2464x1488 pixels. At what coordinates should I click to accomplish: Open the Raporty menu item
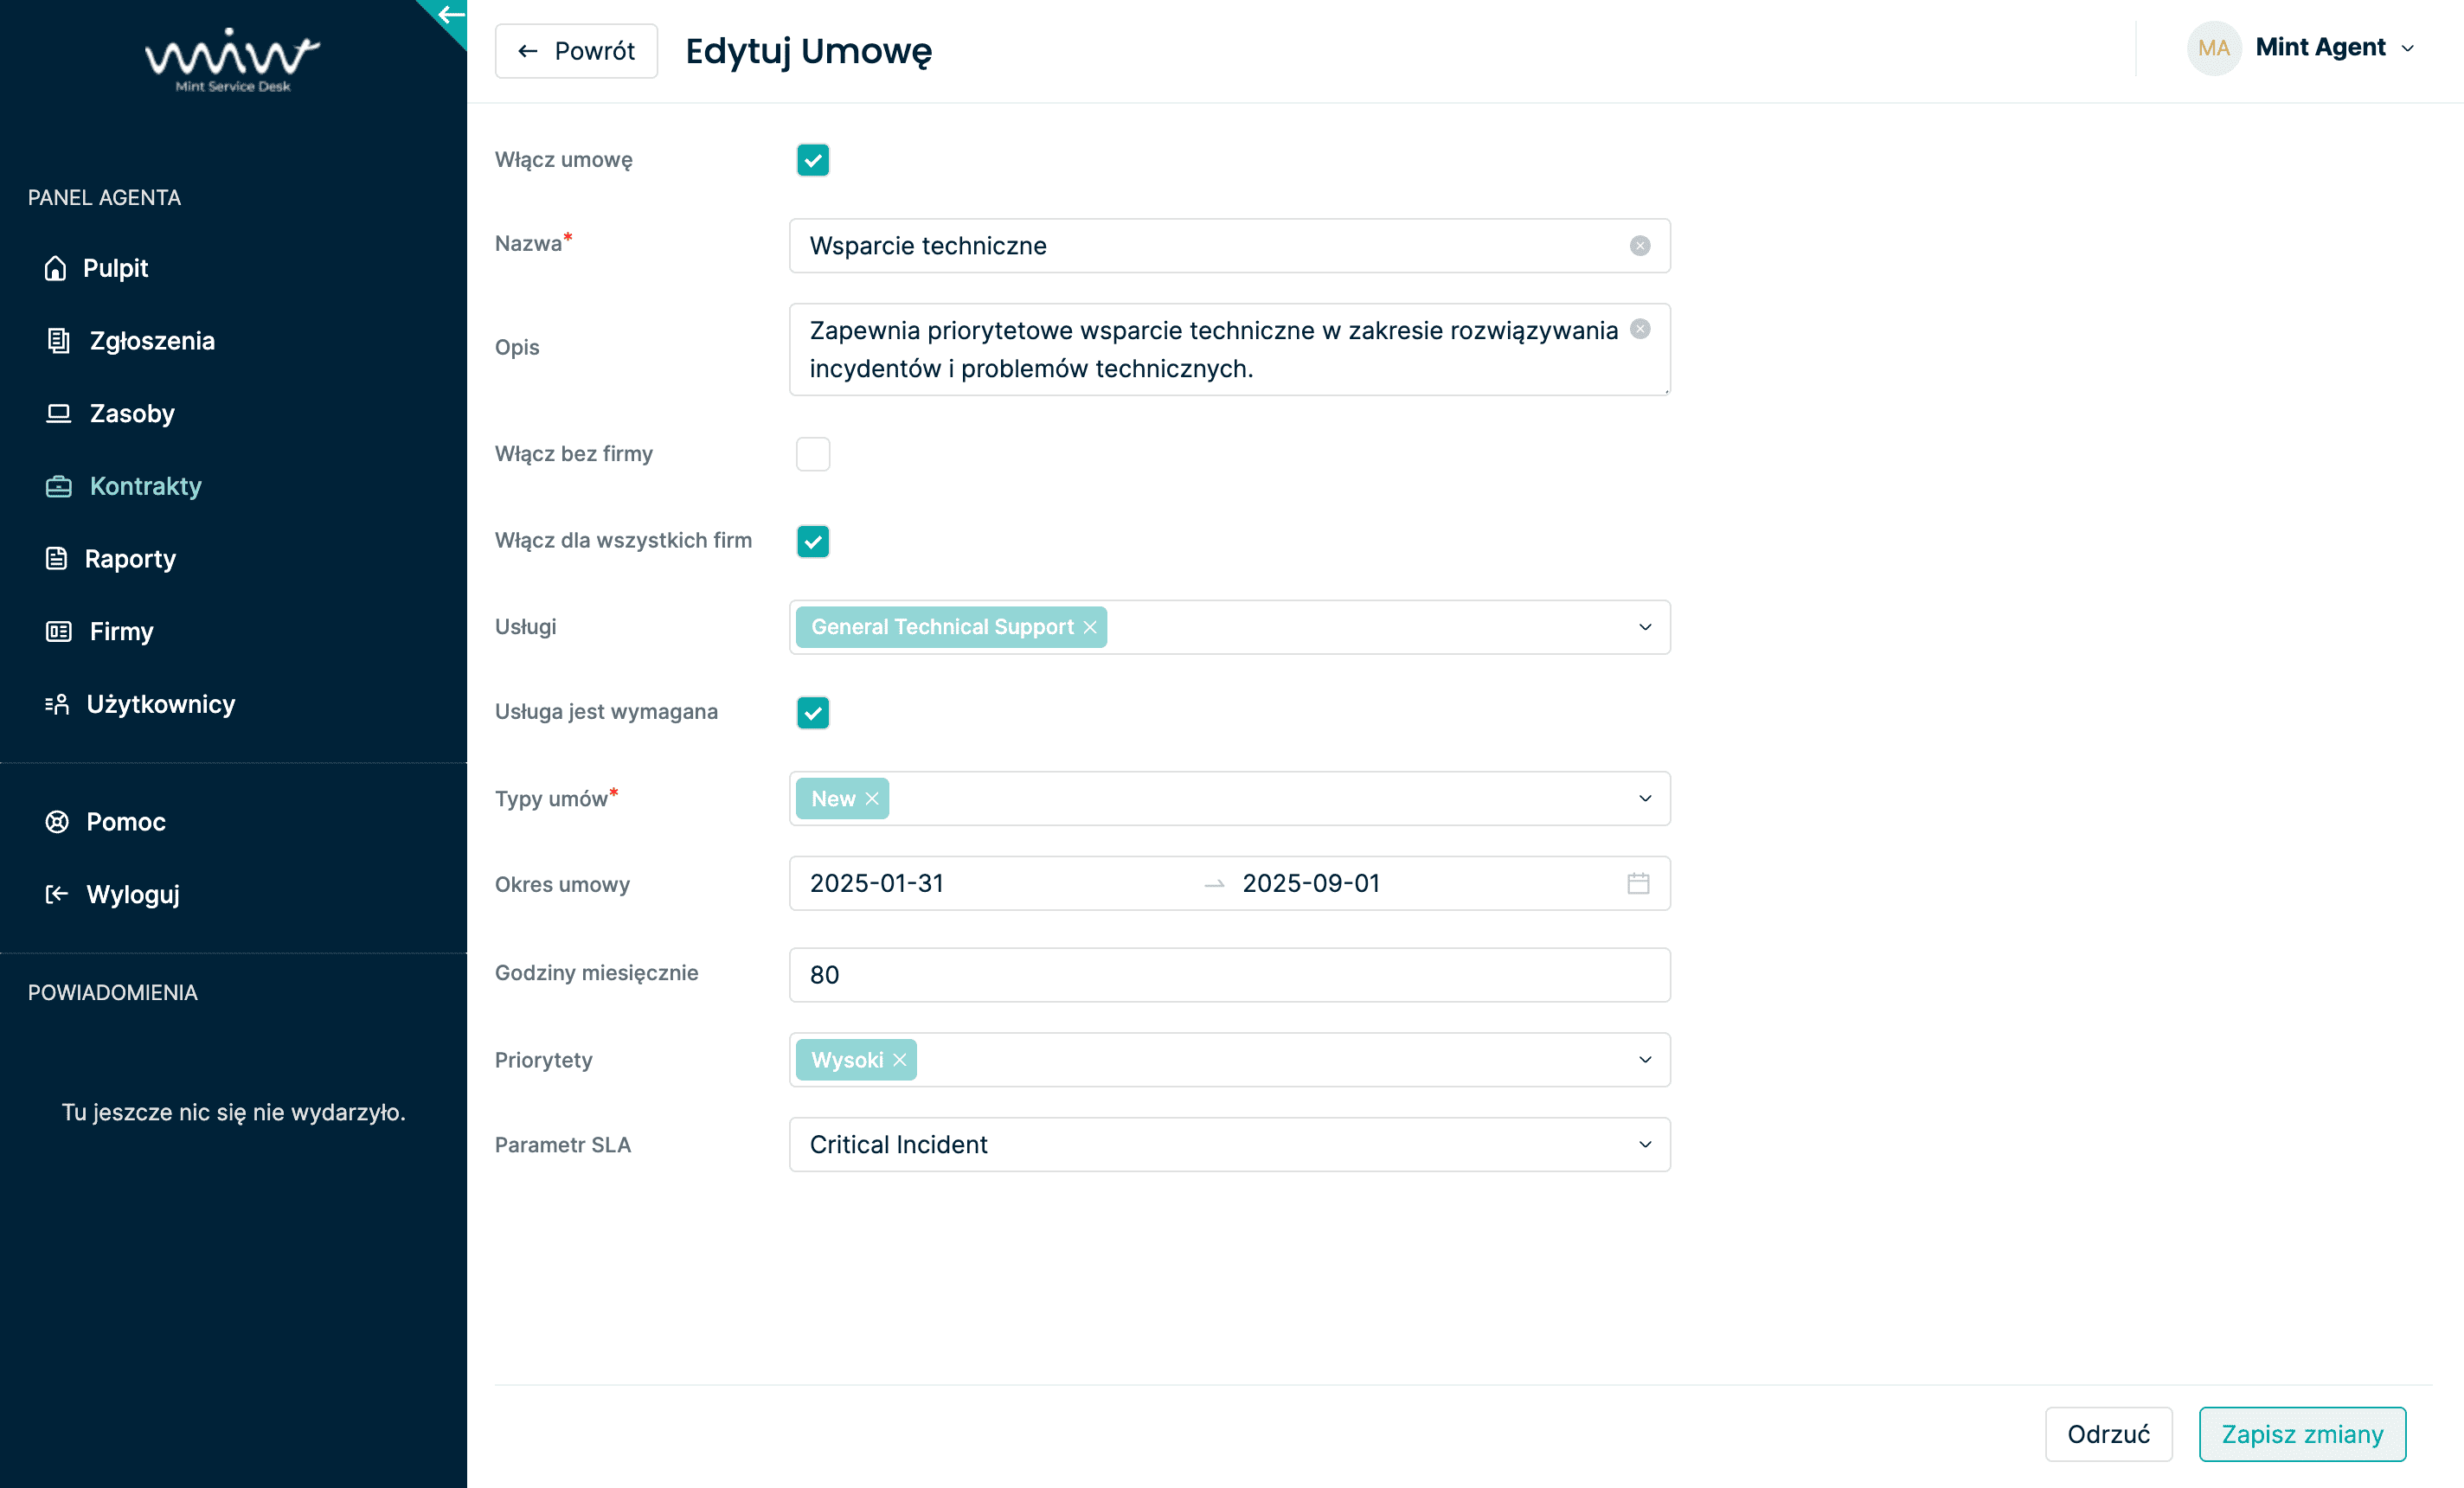(130, 559)
